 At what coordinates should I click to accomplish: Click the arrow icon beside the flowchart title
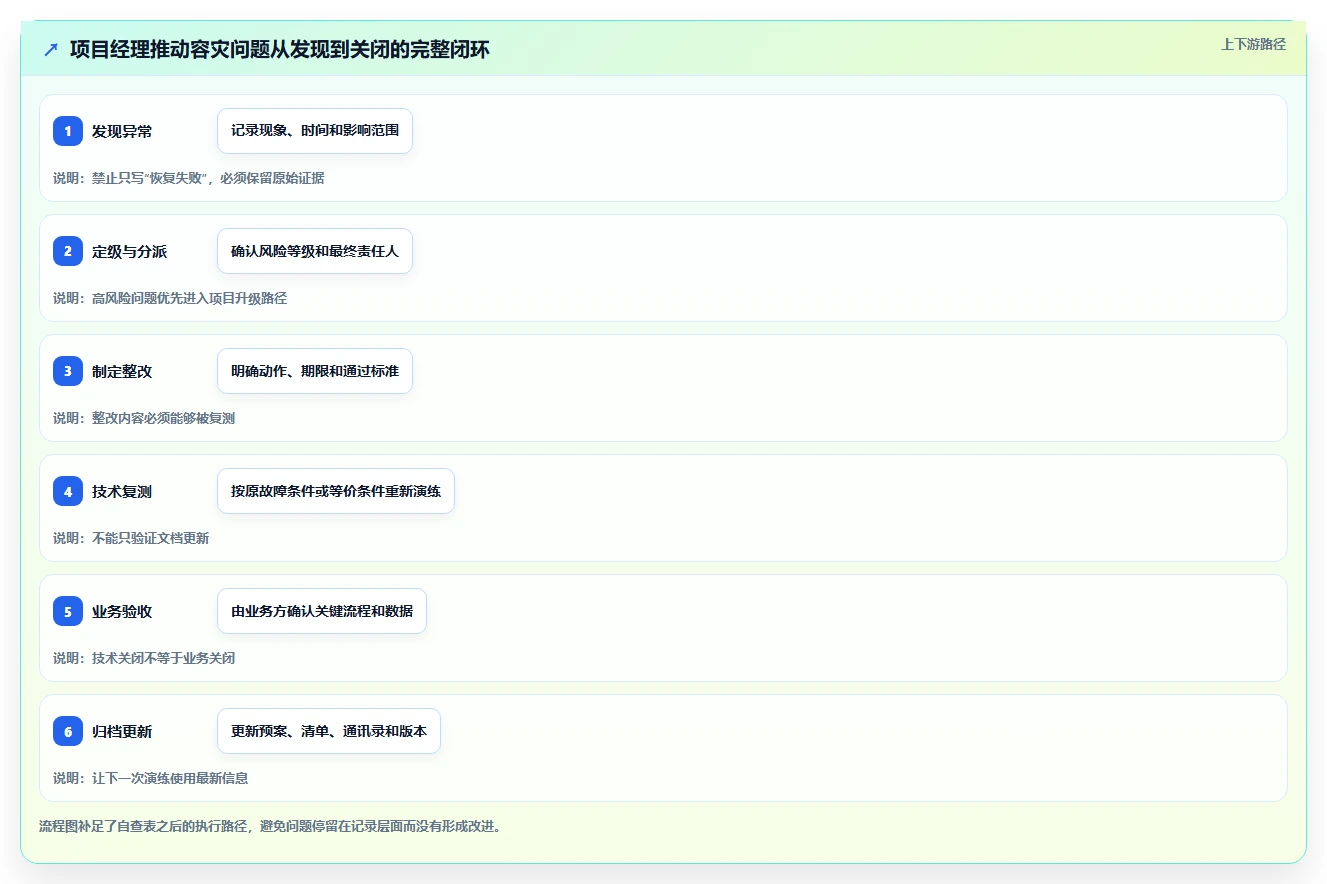tap(51, 49)
